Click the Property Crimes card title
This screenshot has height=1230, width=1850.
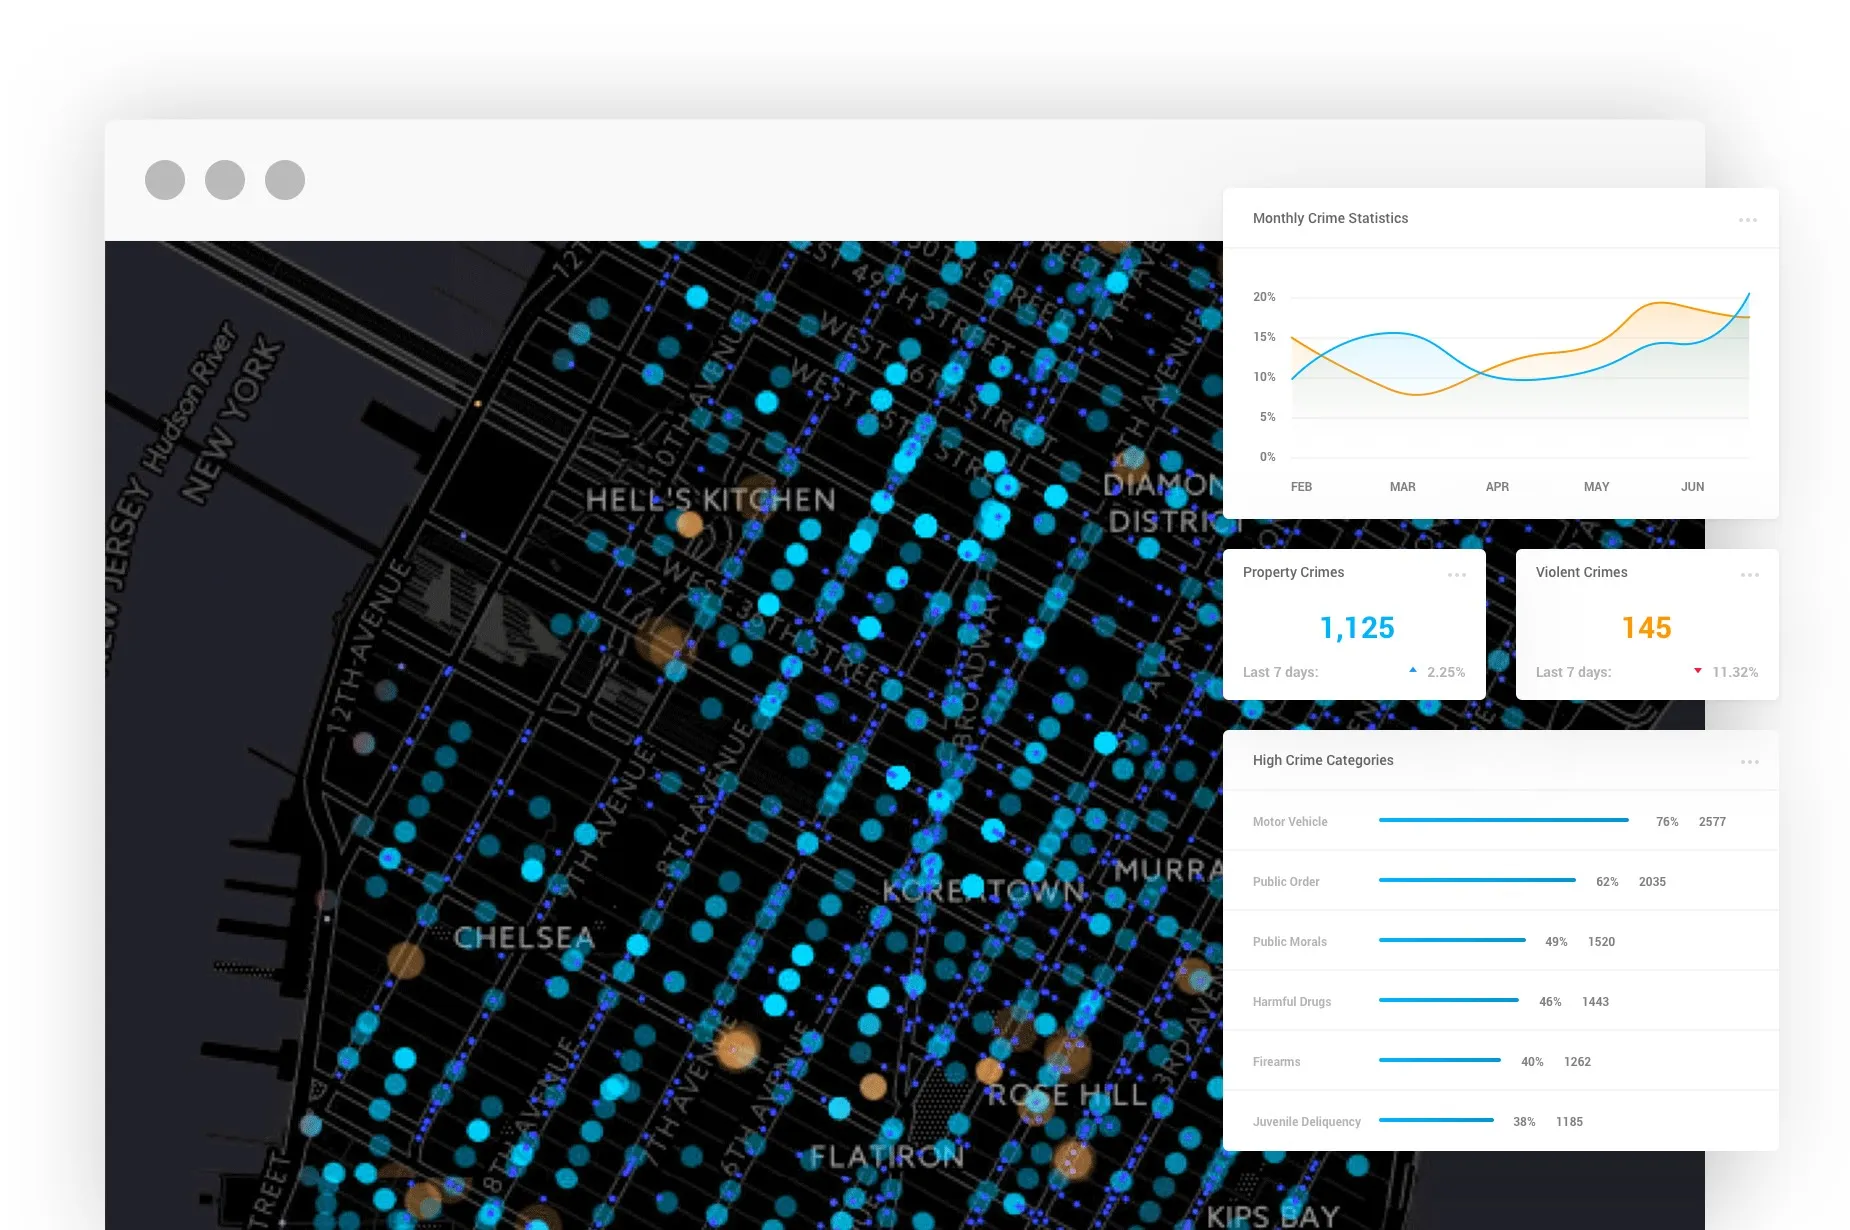coord(1293,572)
